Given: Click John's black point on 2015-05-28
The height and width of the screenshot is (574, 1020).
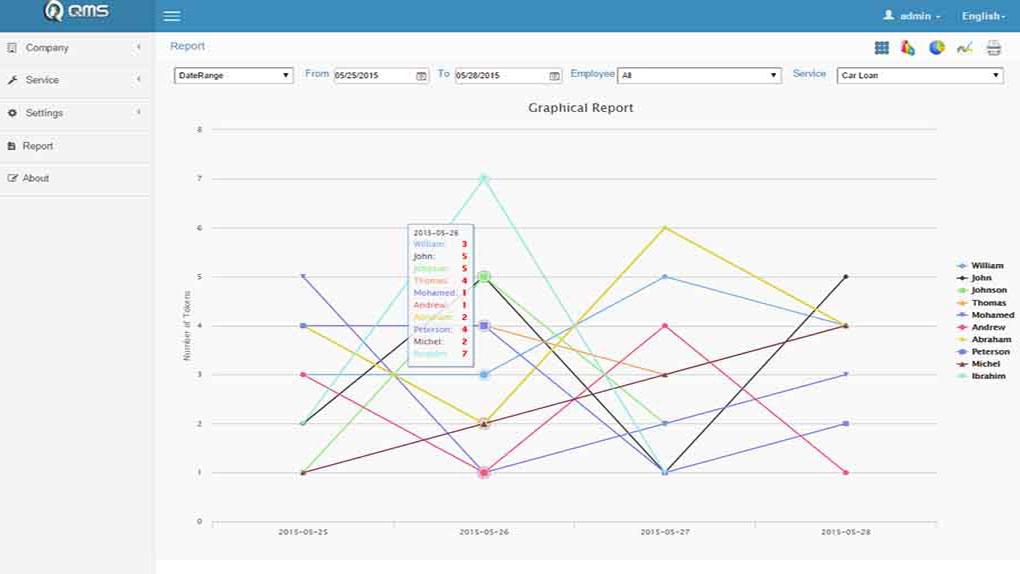Looking at the screenshot, I should click(x=846, y=277).
